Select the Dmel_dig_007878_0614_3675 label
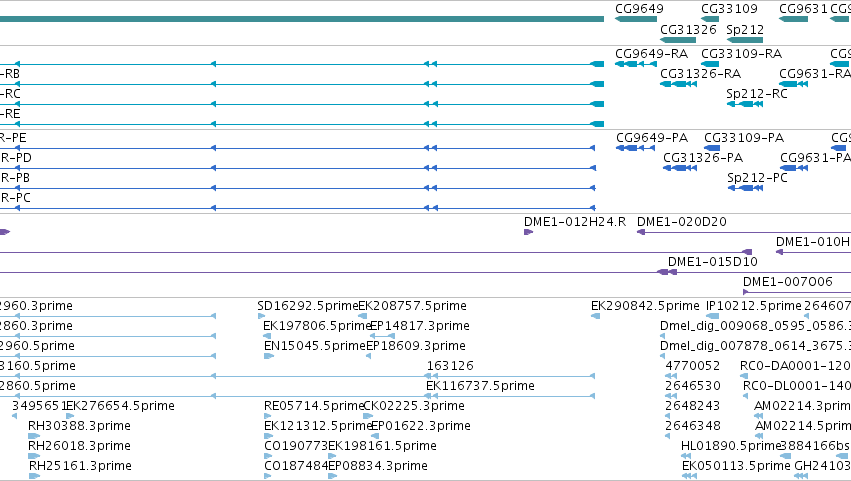 pyautogui.click(x=753, y=346)
